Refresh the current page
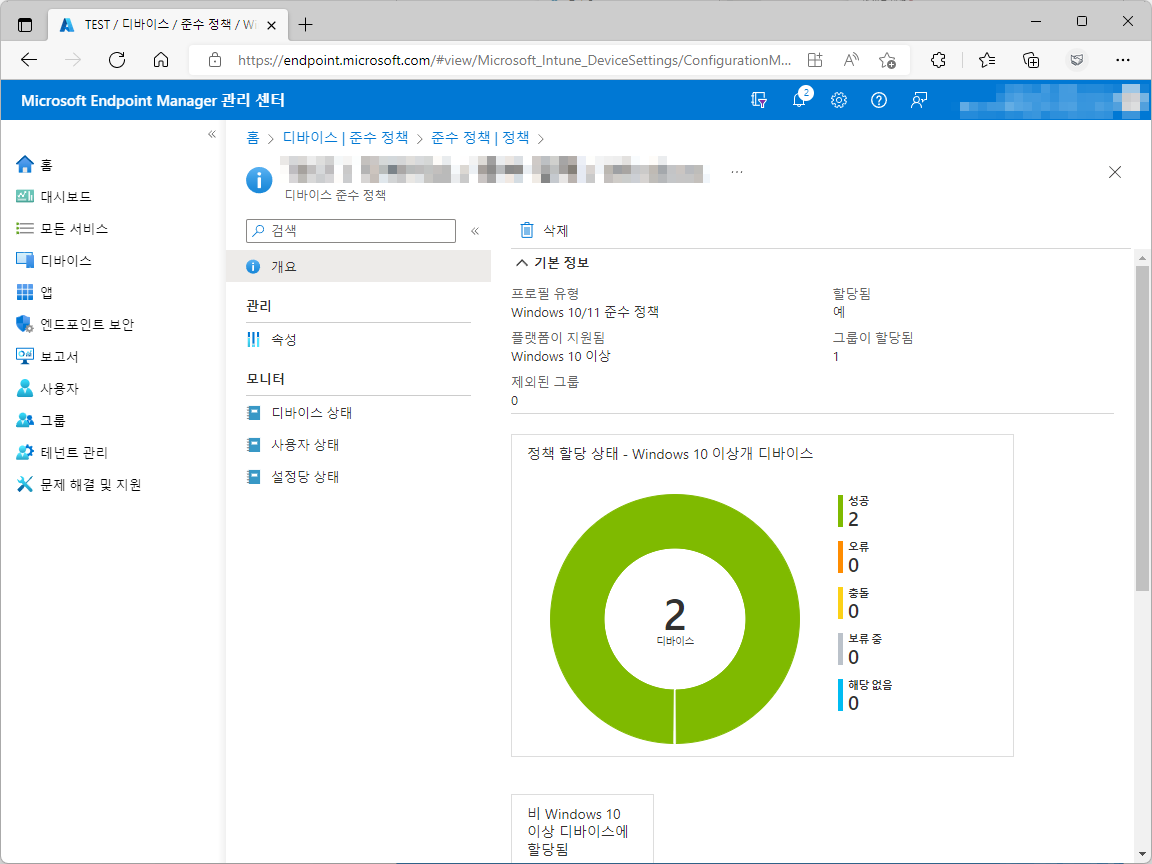 tap(117, 60)
